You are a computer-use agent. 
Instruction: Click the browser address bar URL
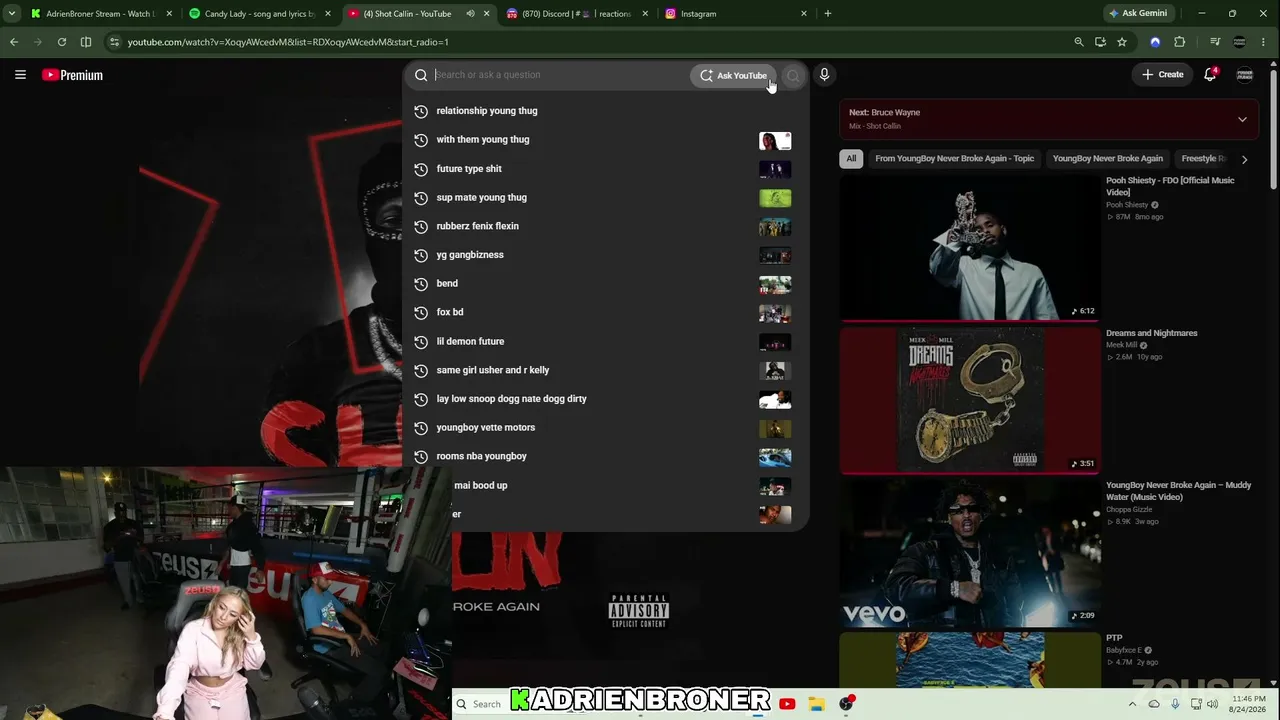click(288, 42)
